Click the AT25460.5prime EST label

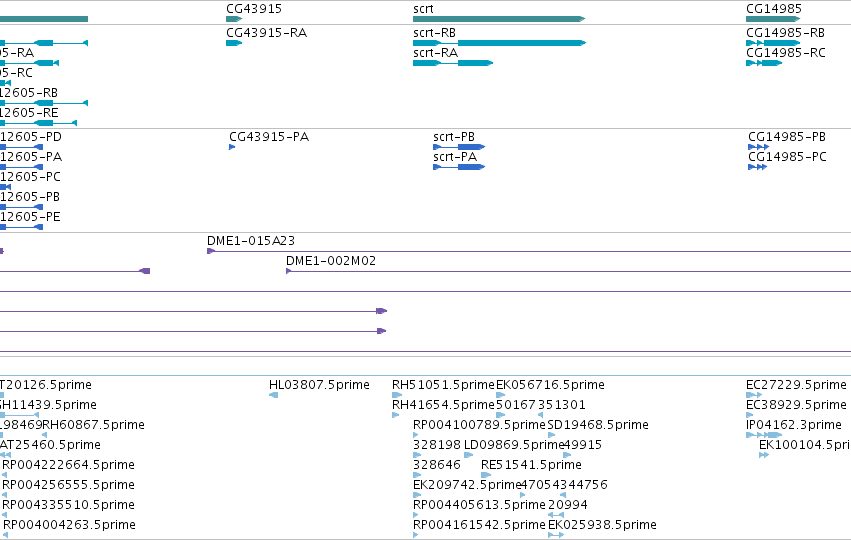pos(50,445)
